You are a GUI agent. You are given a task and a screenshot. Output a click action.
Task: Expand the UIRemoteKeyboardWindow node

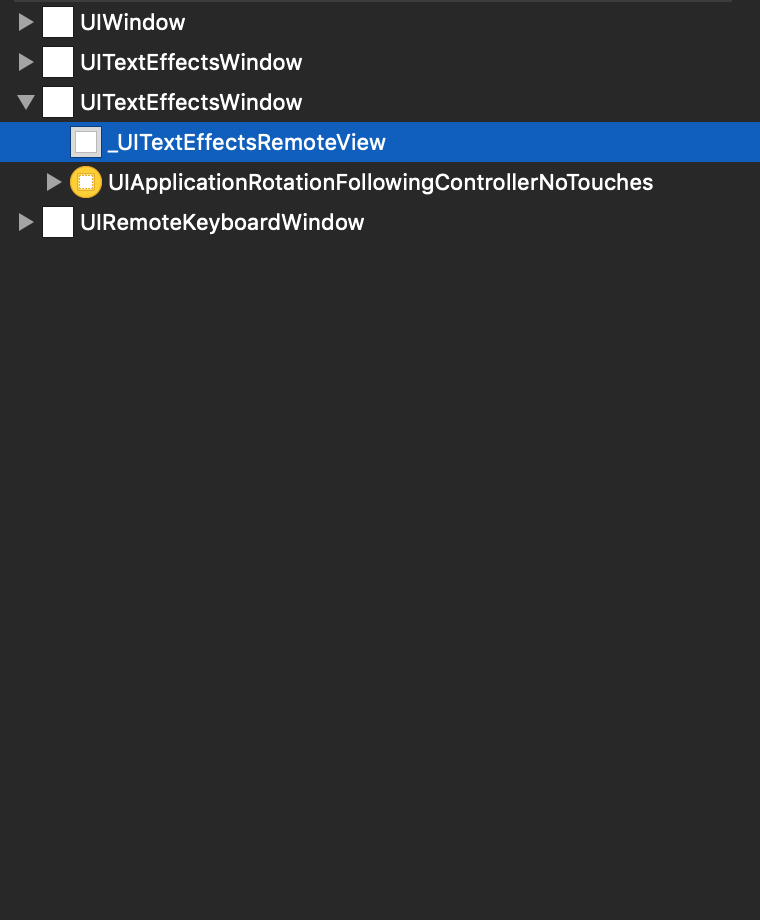point(25,222)
